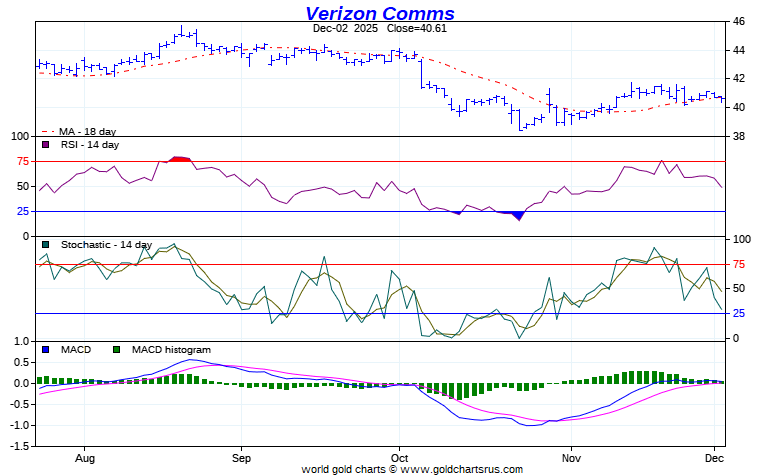Click the "-1.5" MACD axis label

(20, 446)
